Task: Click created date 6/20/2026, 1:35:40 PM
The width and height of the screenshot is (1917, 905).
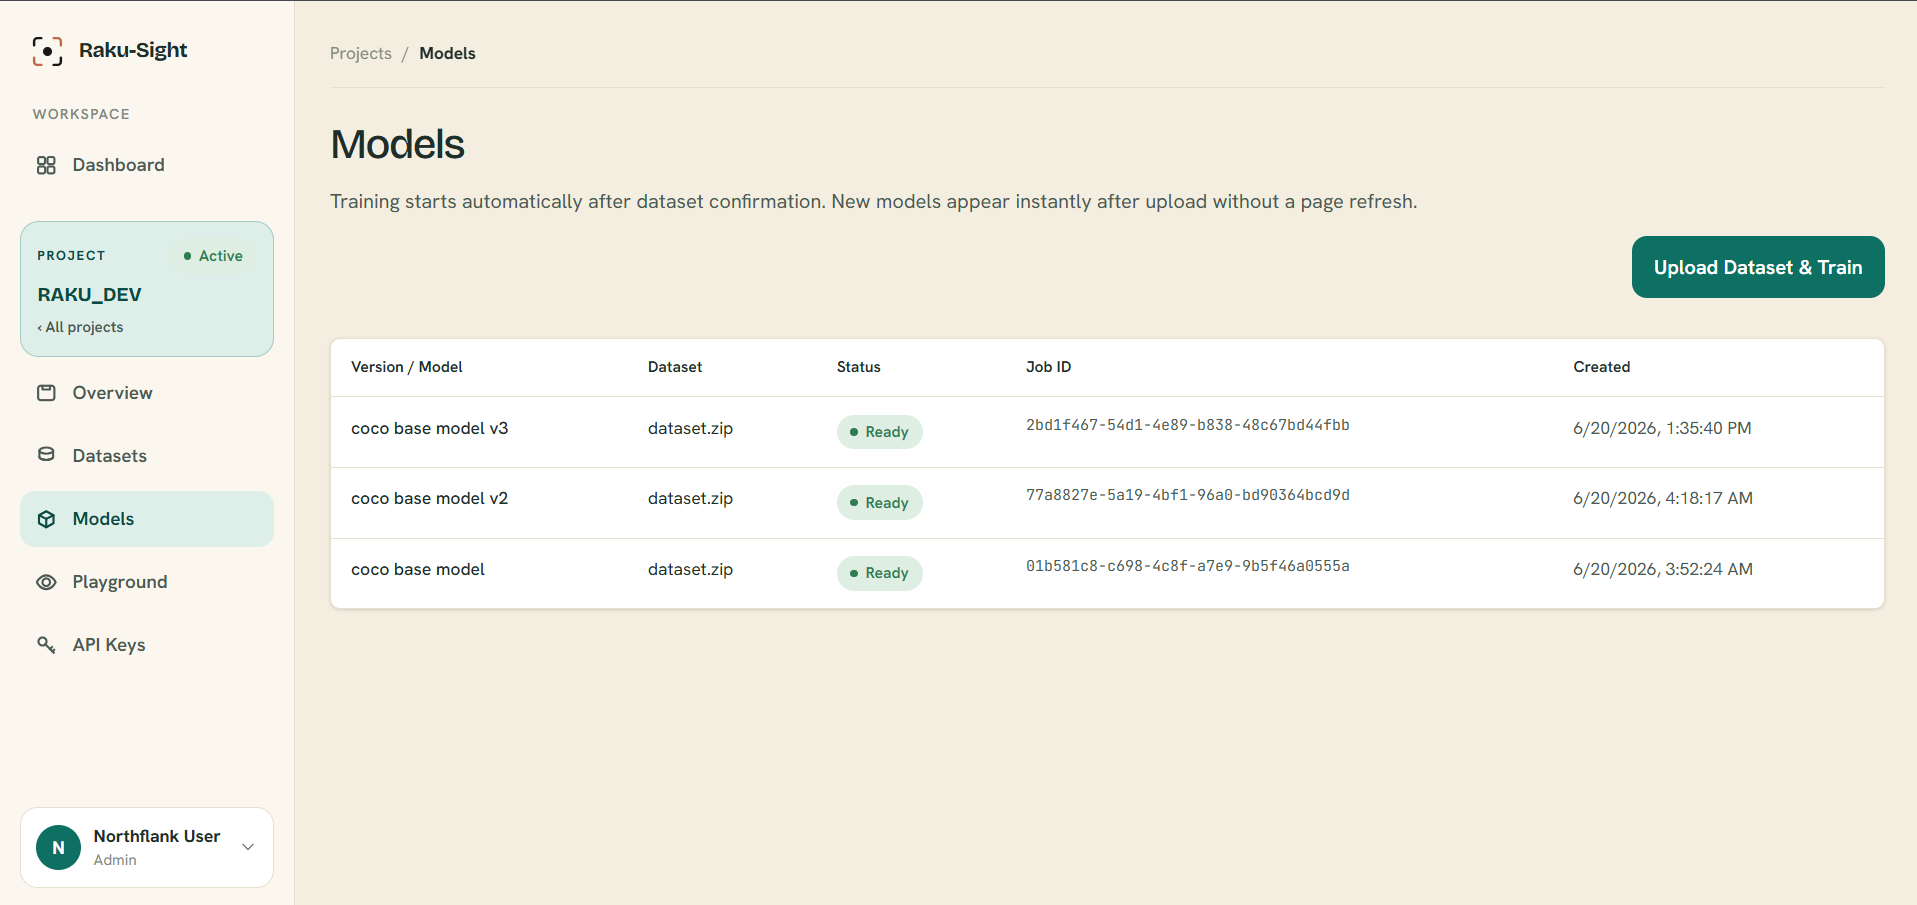Action: point(1662,428)
